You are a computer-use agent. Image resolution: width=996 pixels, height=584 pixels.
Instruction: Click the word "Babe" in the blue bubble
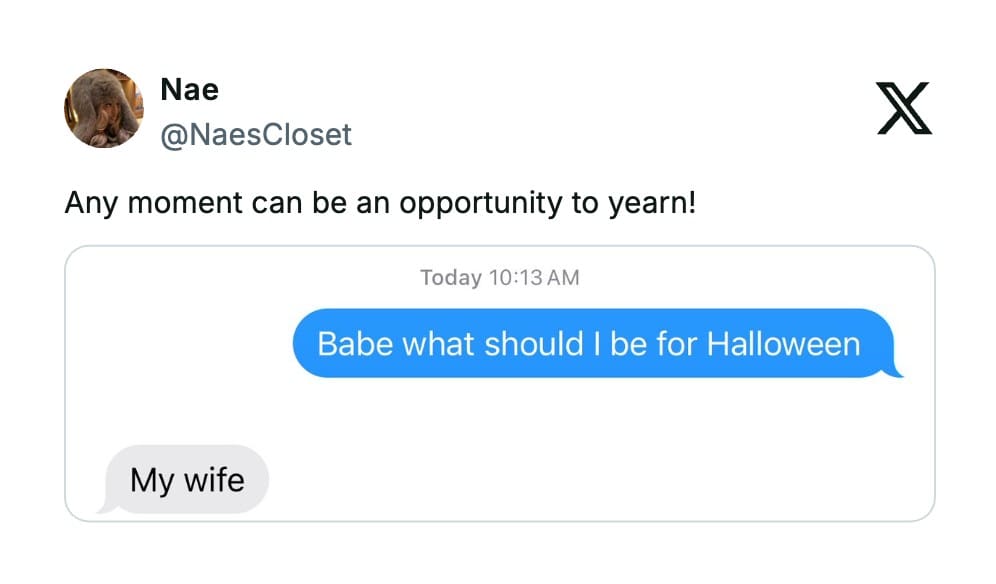point(356,344)
